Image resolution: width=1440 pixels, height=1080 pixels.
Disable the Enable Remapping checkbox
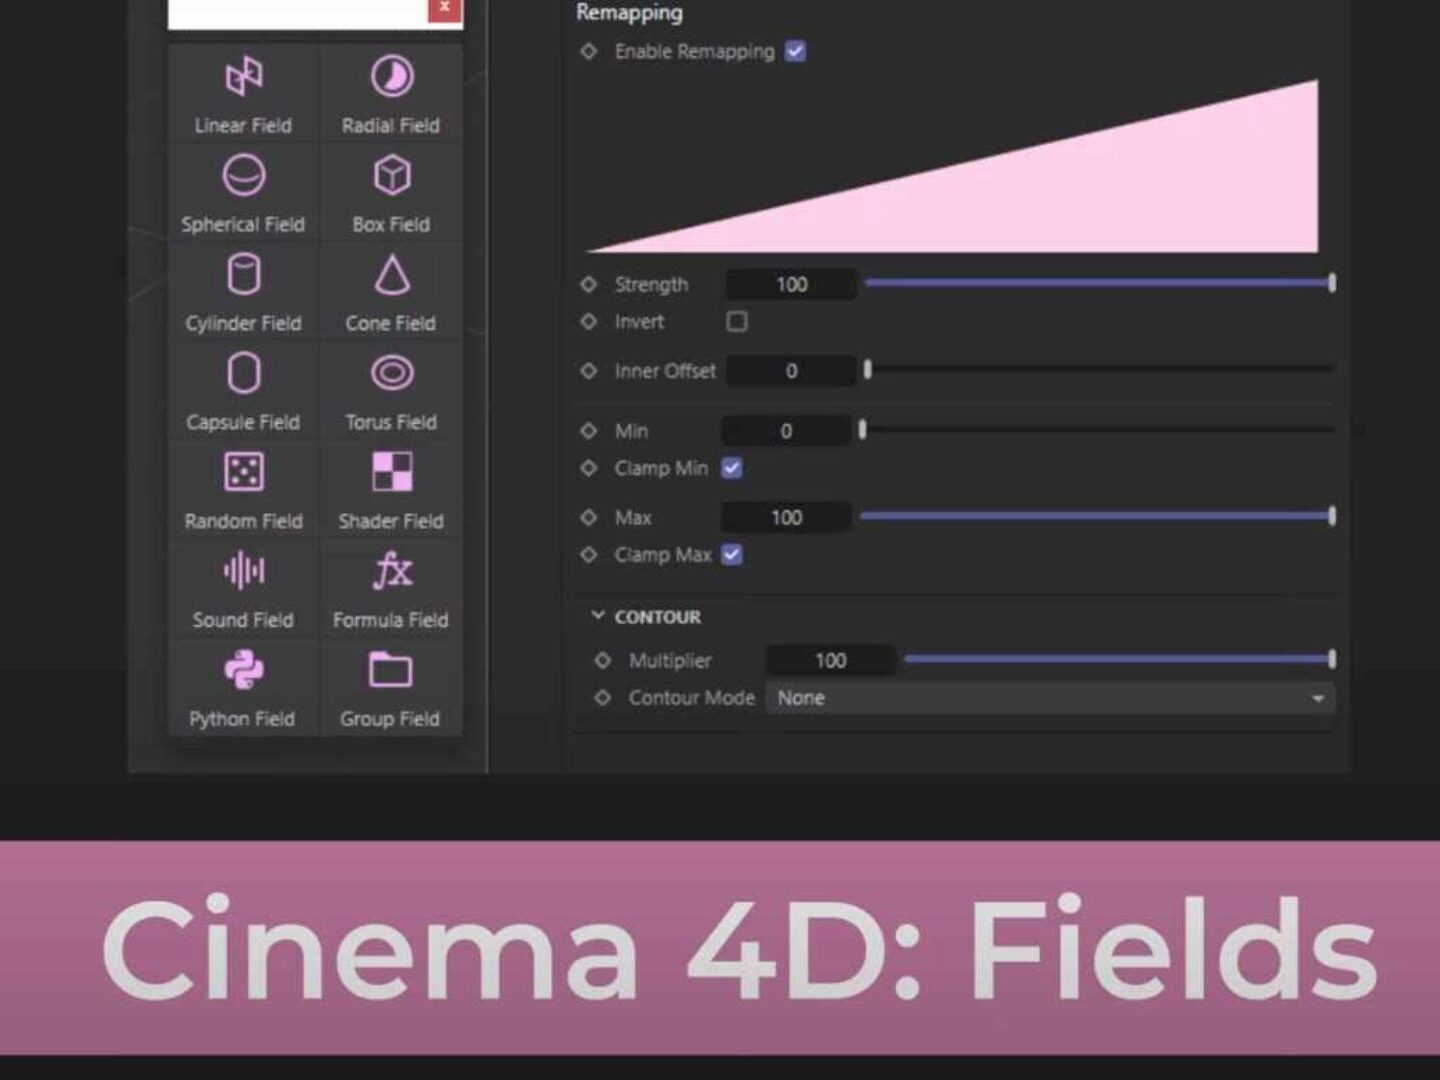pos(795,52)
